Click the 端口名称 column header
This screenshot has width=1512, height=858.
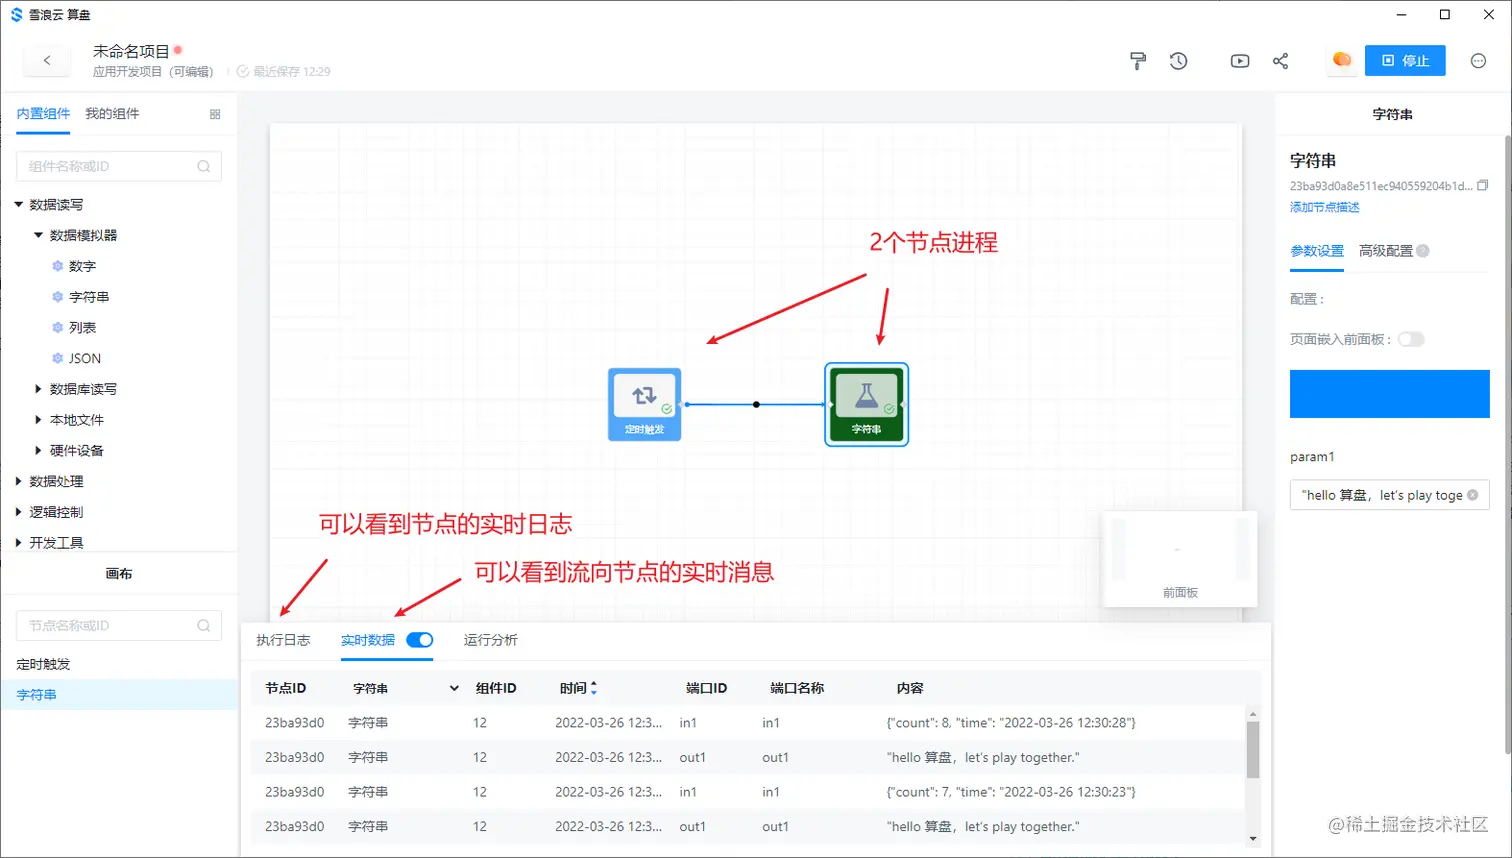[x=797, y=688]
